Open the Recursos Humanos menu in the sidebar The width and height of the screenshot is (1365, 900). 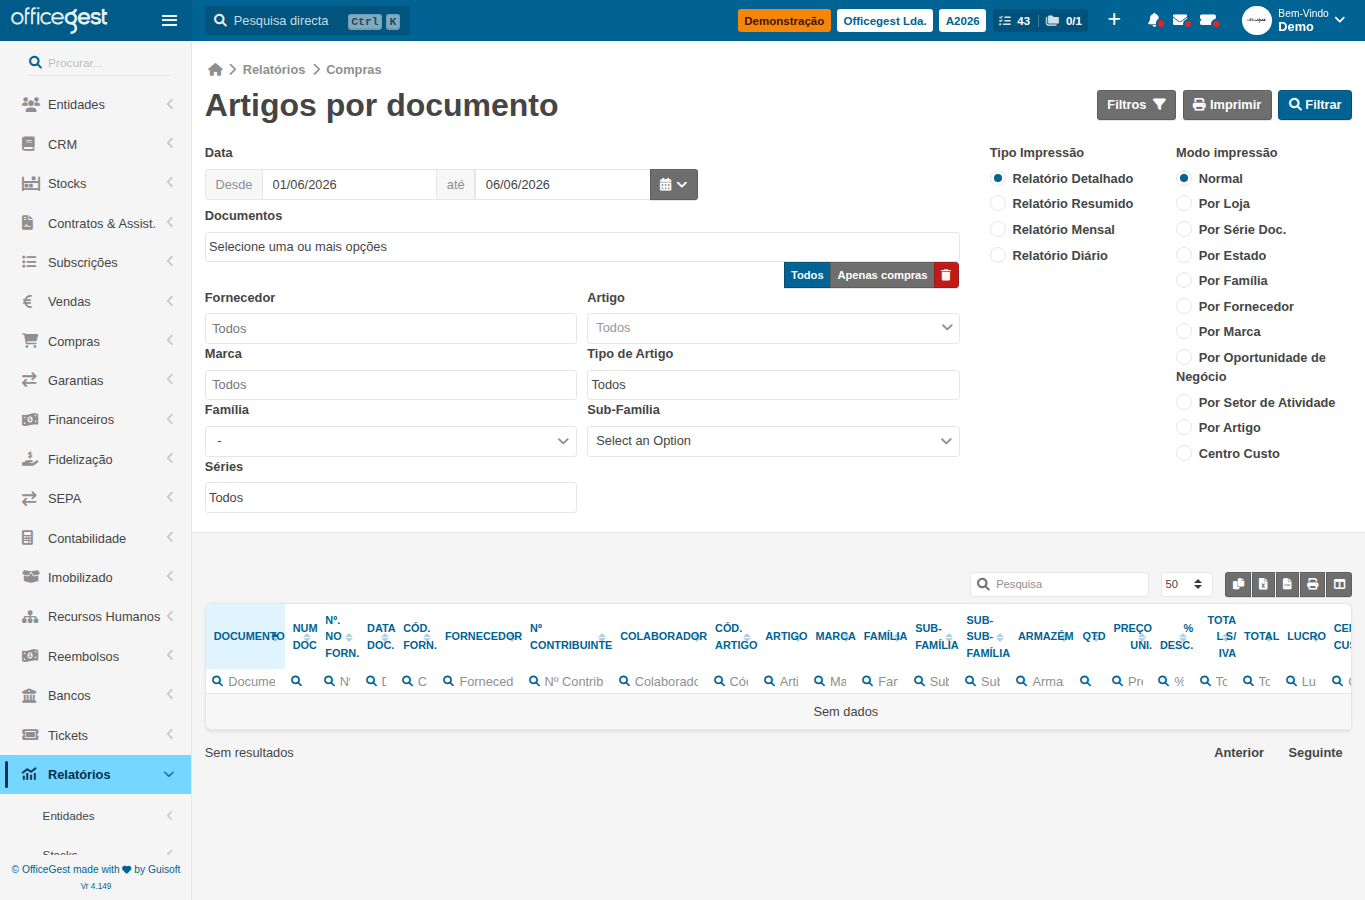[96, 617]
